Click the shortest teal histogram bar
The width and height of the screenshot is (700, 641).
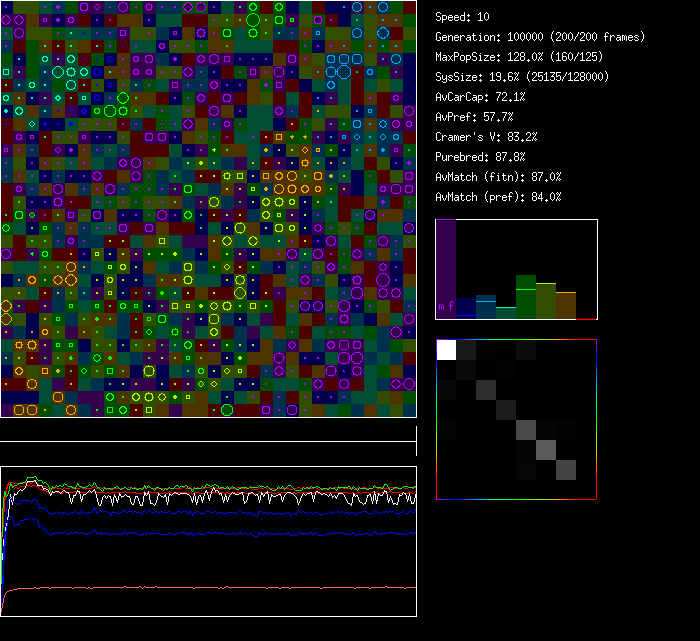click(x=506, y=313)
